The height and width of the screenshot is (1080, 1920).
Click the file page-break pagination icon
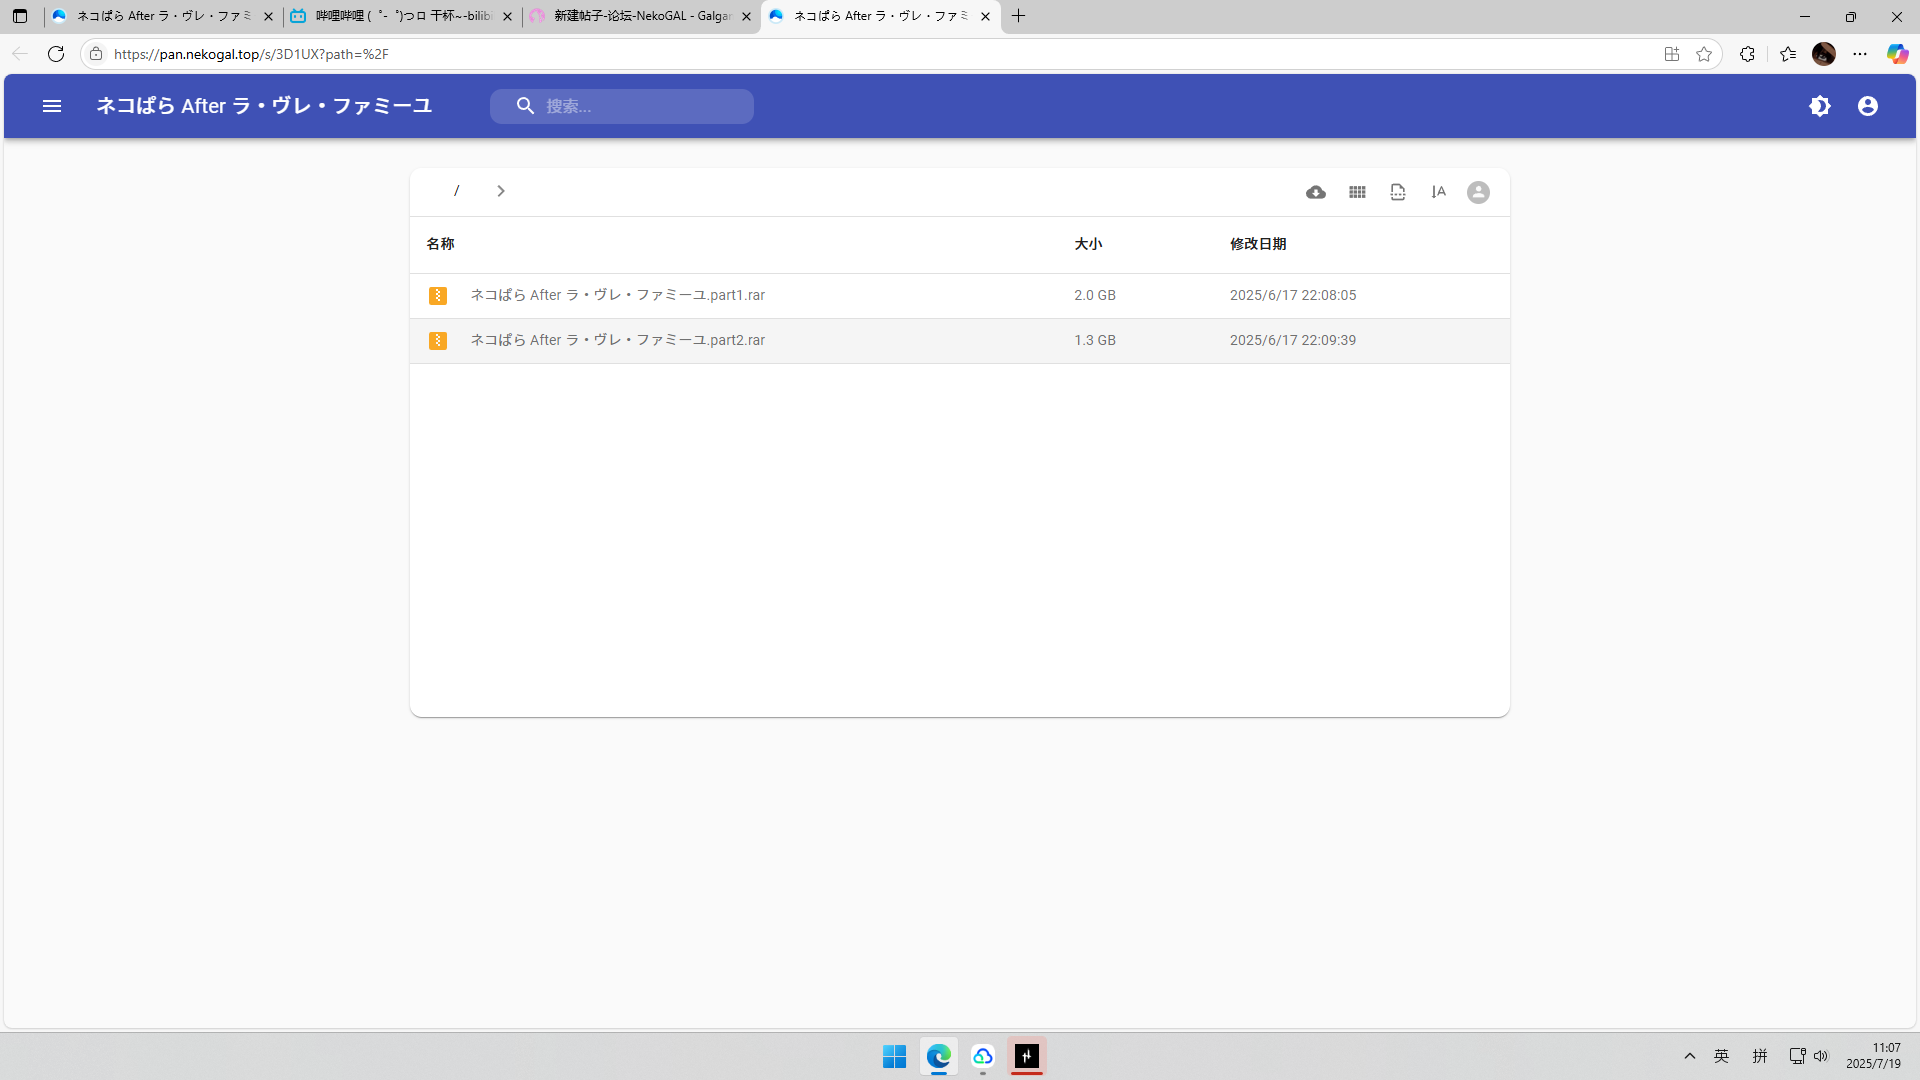[1398, 192]
